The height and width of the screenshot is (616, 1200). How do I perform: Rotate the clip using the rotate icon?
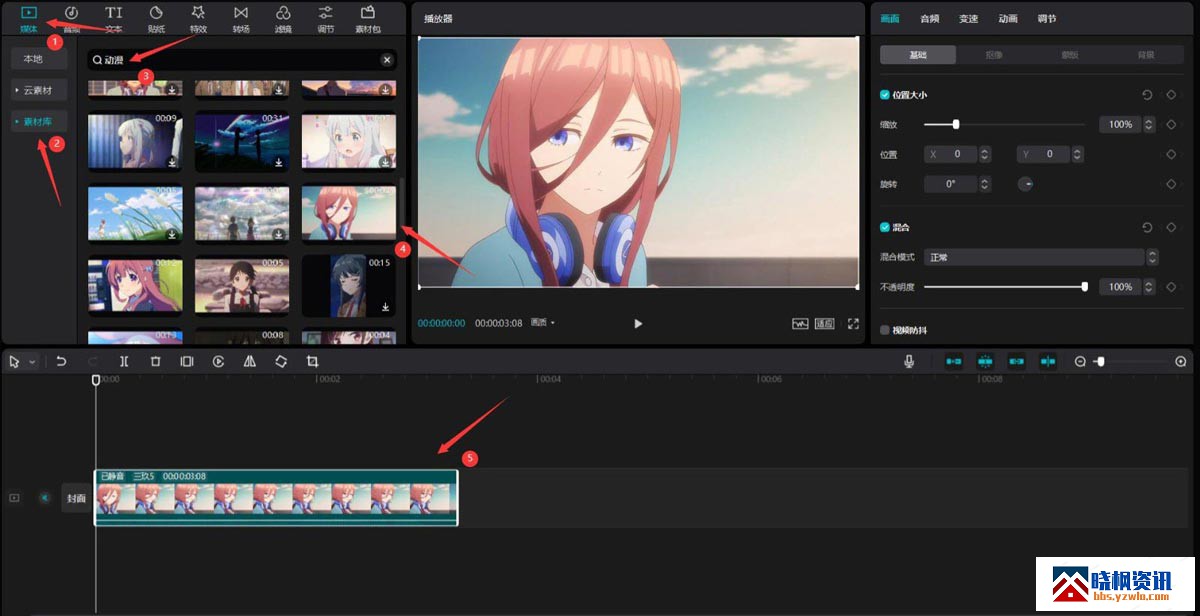coord(281,361)
